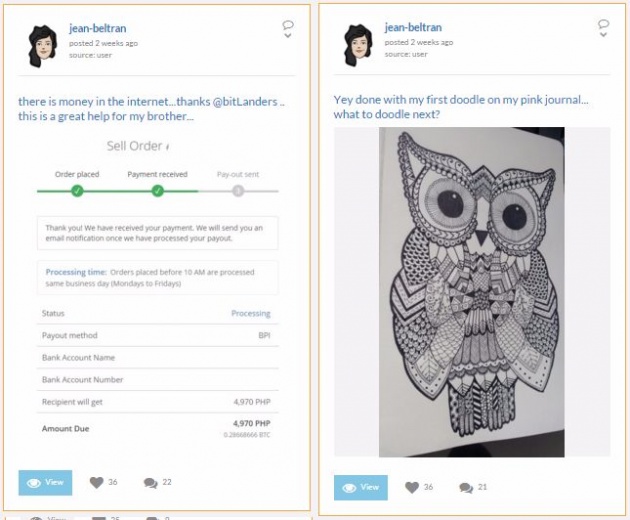This screenshot has height=520, width=630.
Task: Click the Payment received checkmark step
Action: [158, 191]
